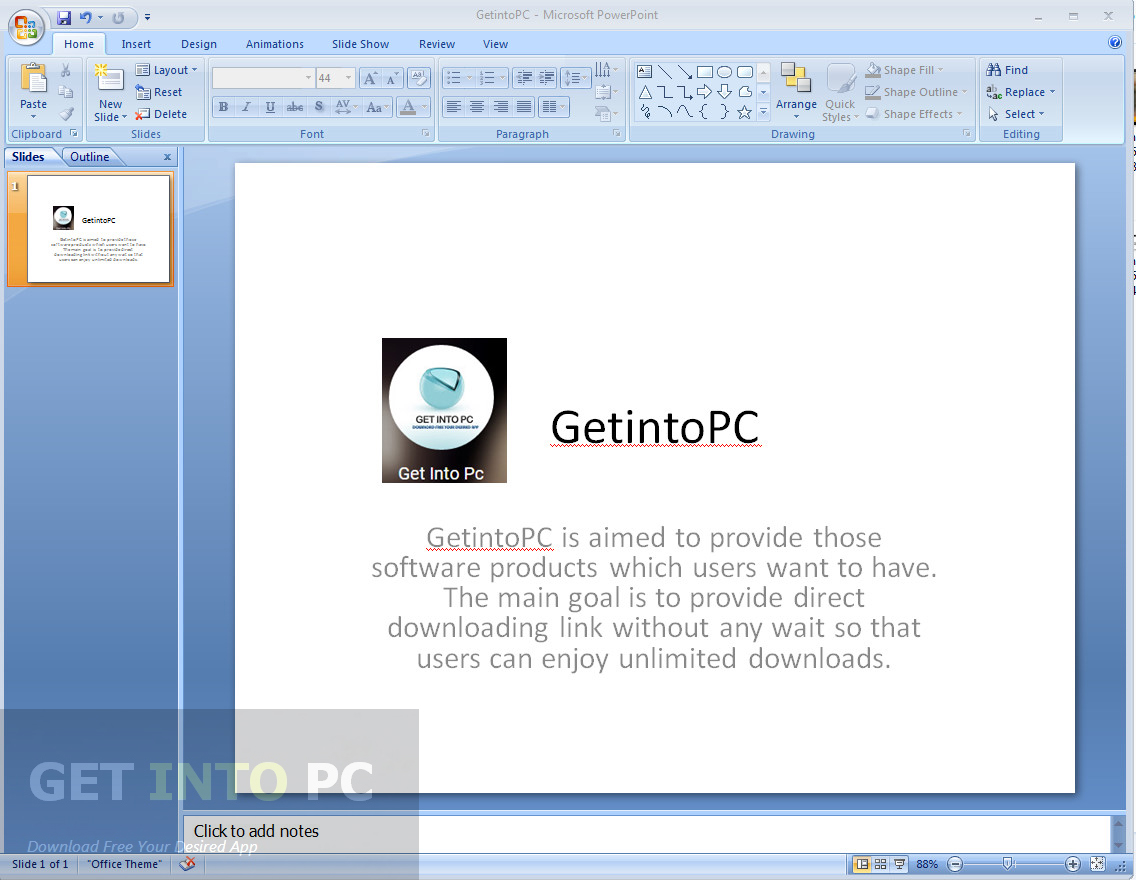Open Quick Styles gallery
Screen dimensions: 1136x880
pos(840,93)
